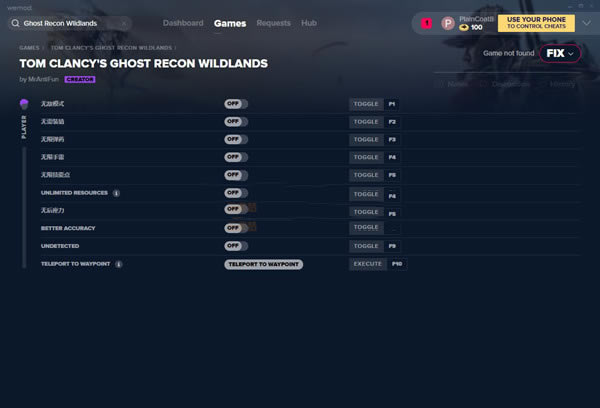
Task: Click the "100" points balance
Action: (476, 28)
